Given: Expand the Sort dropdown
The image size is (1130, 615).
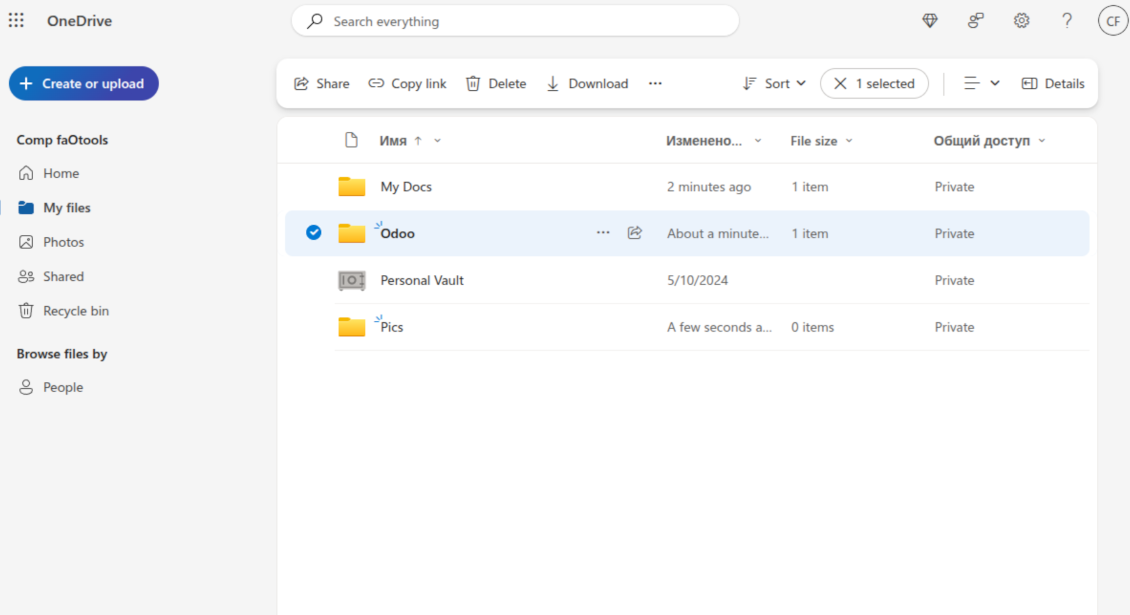Looking at the screenshot, I should click(775, 84).
